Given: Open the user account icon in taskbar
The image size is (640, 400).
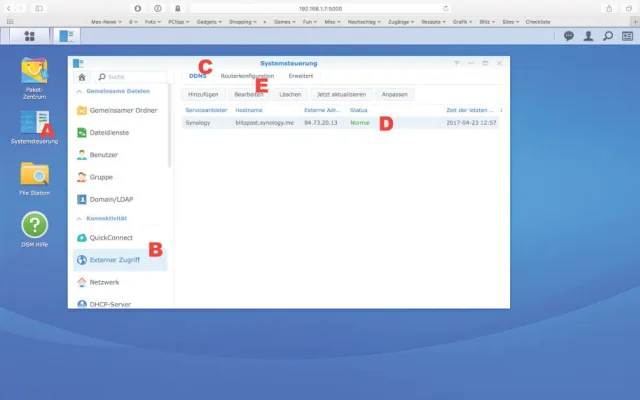Looking at the screenshot, I should [588, 35].
